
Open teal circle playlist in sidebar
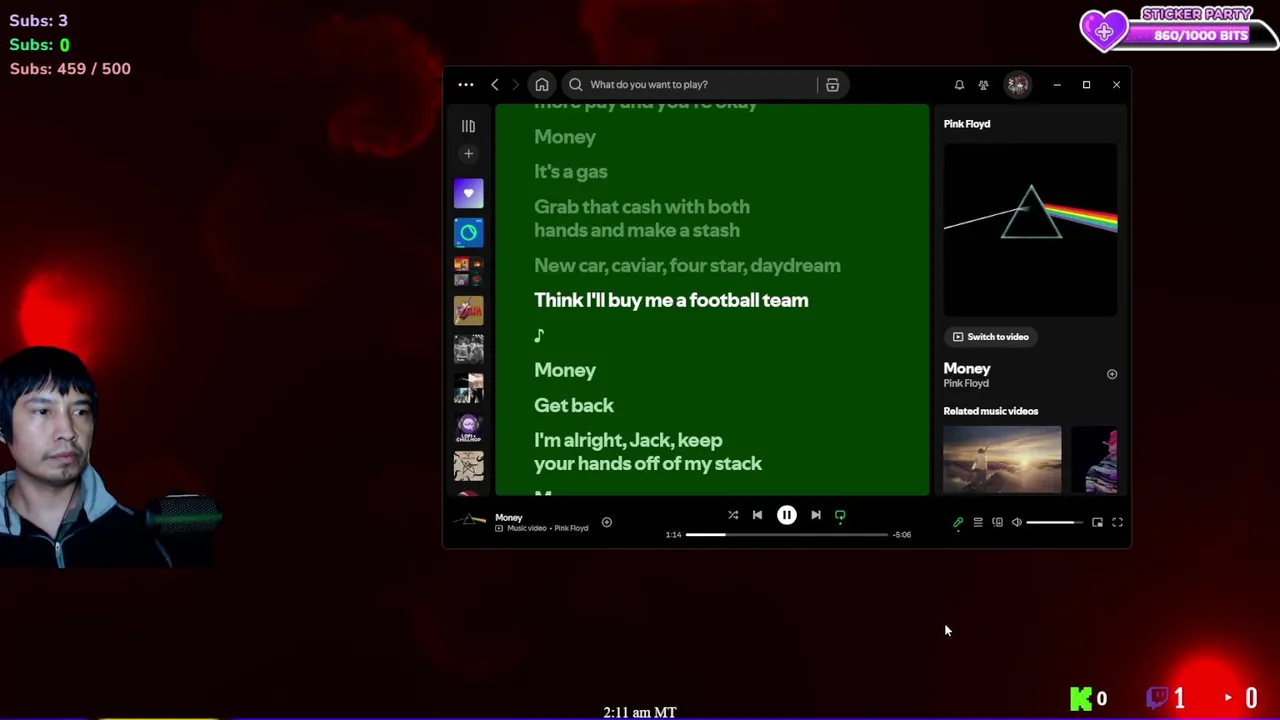[468, 232]
